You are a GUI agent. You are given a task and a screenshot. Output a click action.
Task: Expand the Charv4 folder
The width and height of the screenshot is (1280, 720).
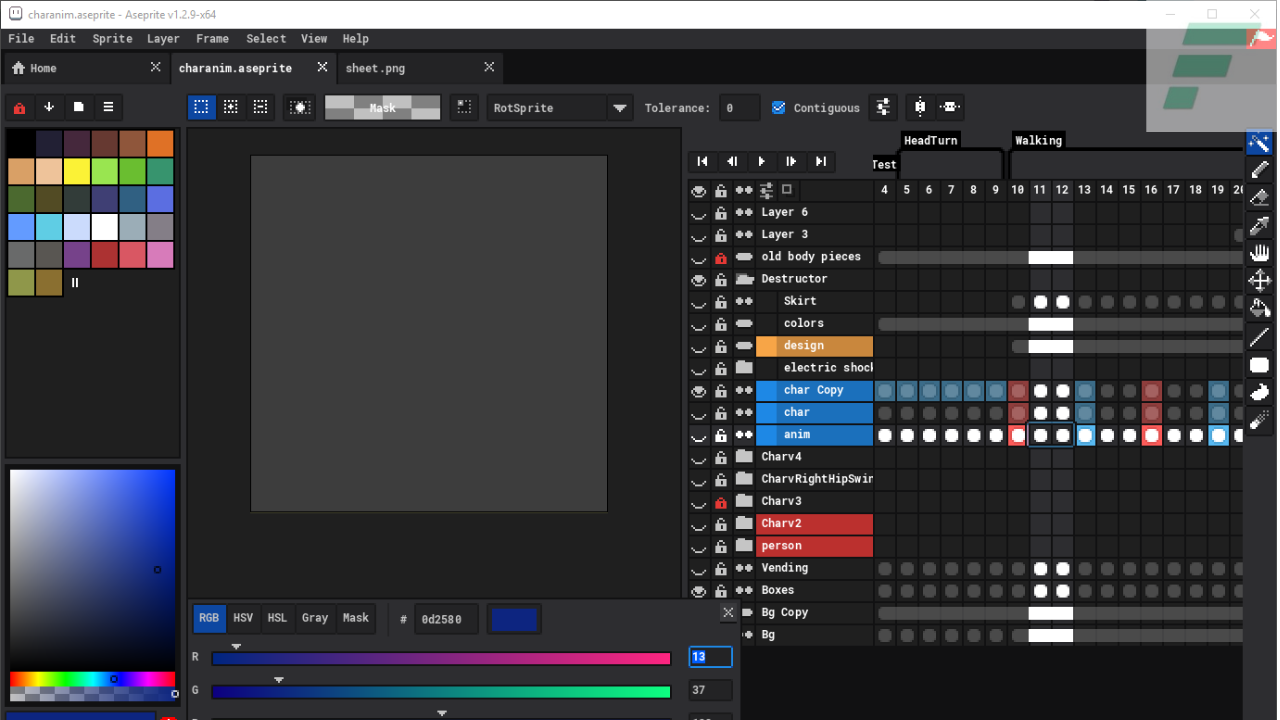(x=744, y=457)
